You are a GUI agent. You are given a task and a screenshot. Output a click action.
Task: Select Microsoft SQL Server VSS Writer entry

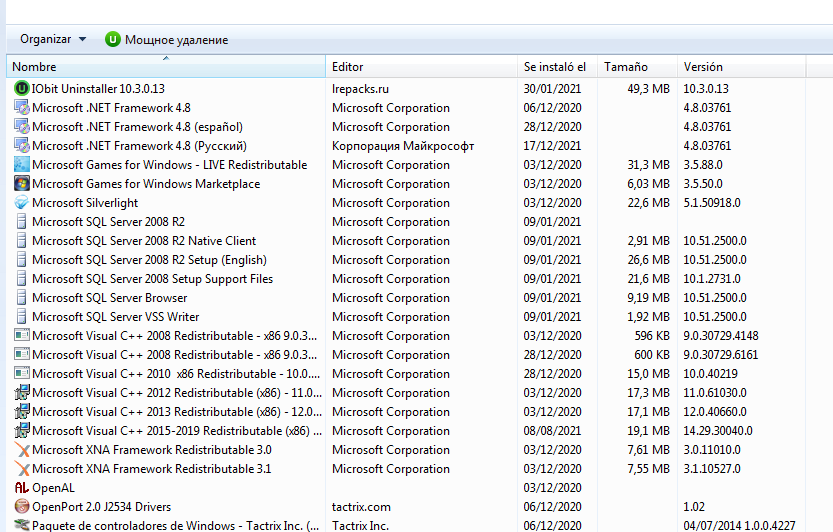click(x=116, y=317)
